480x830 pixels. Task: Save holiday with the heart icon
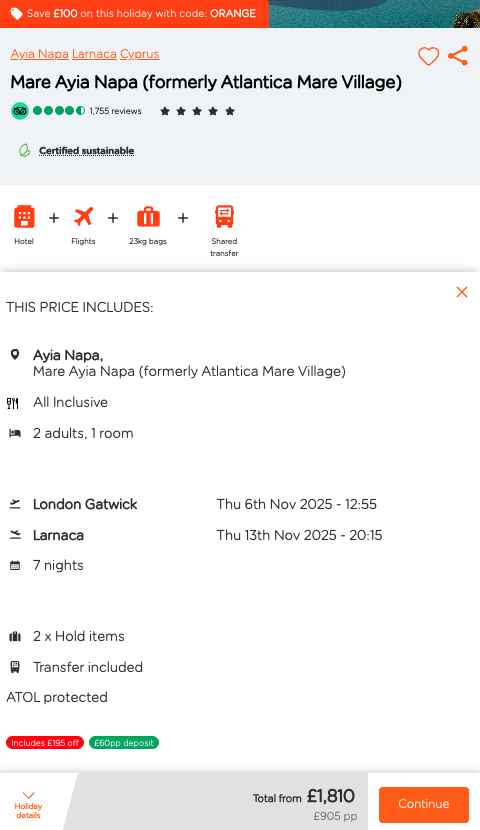pyautogui.click(x=428, y=56)
